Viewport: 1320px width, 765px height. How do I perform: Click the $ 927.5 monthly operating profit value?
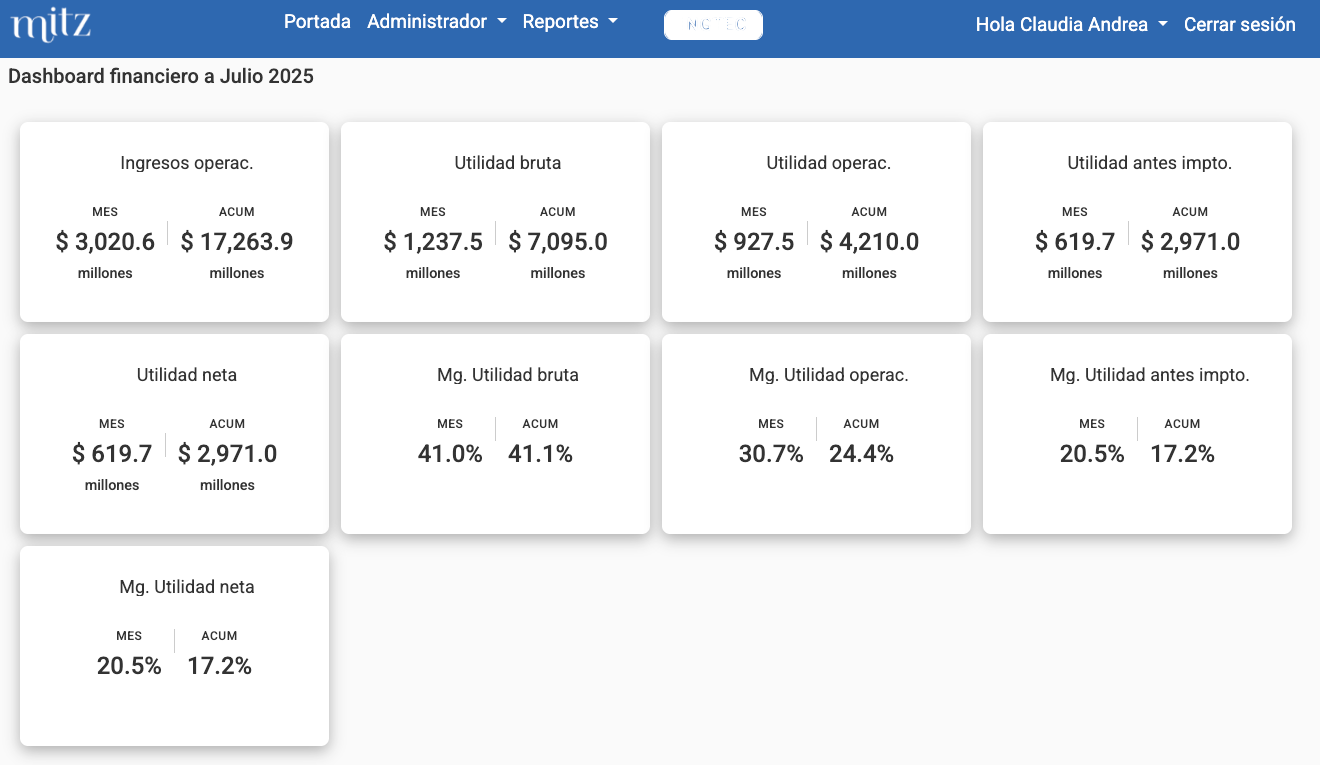coord(754,242)
